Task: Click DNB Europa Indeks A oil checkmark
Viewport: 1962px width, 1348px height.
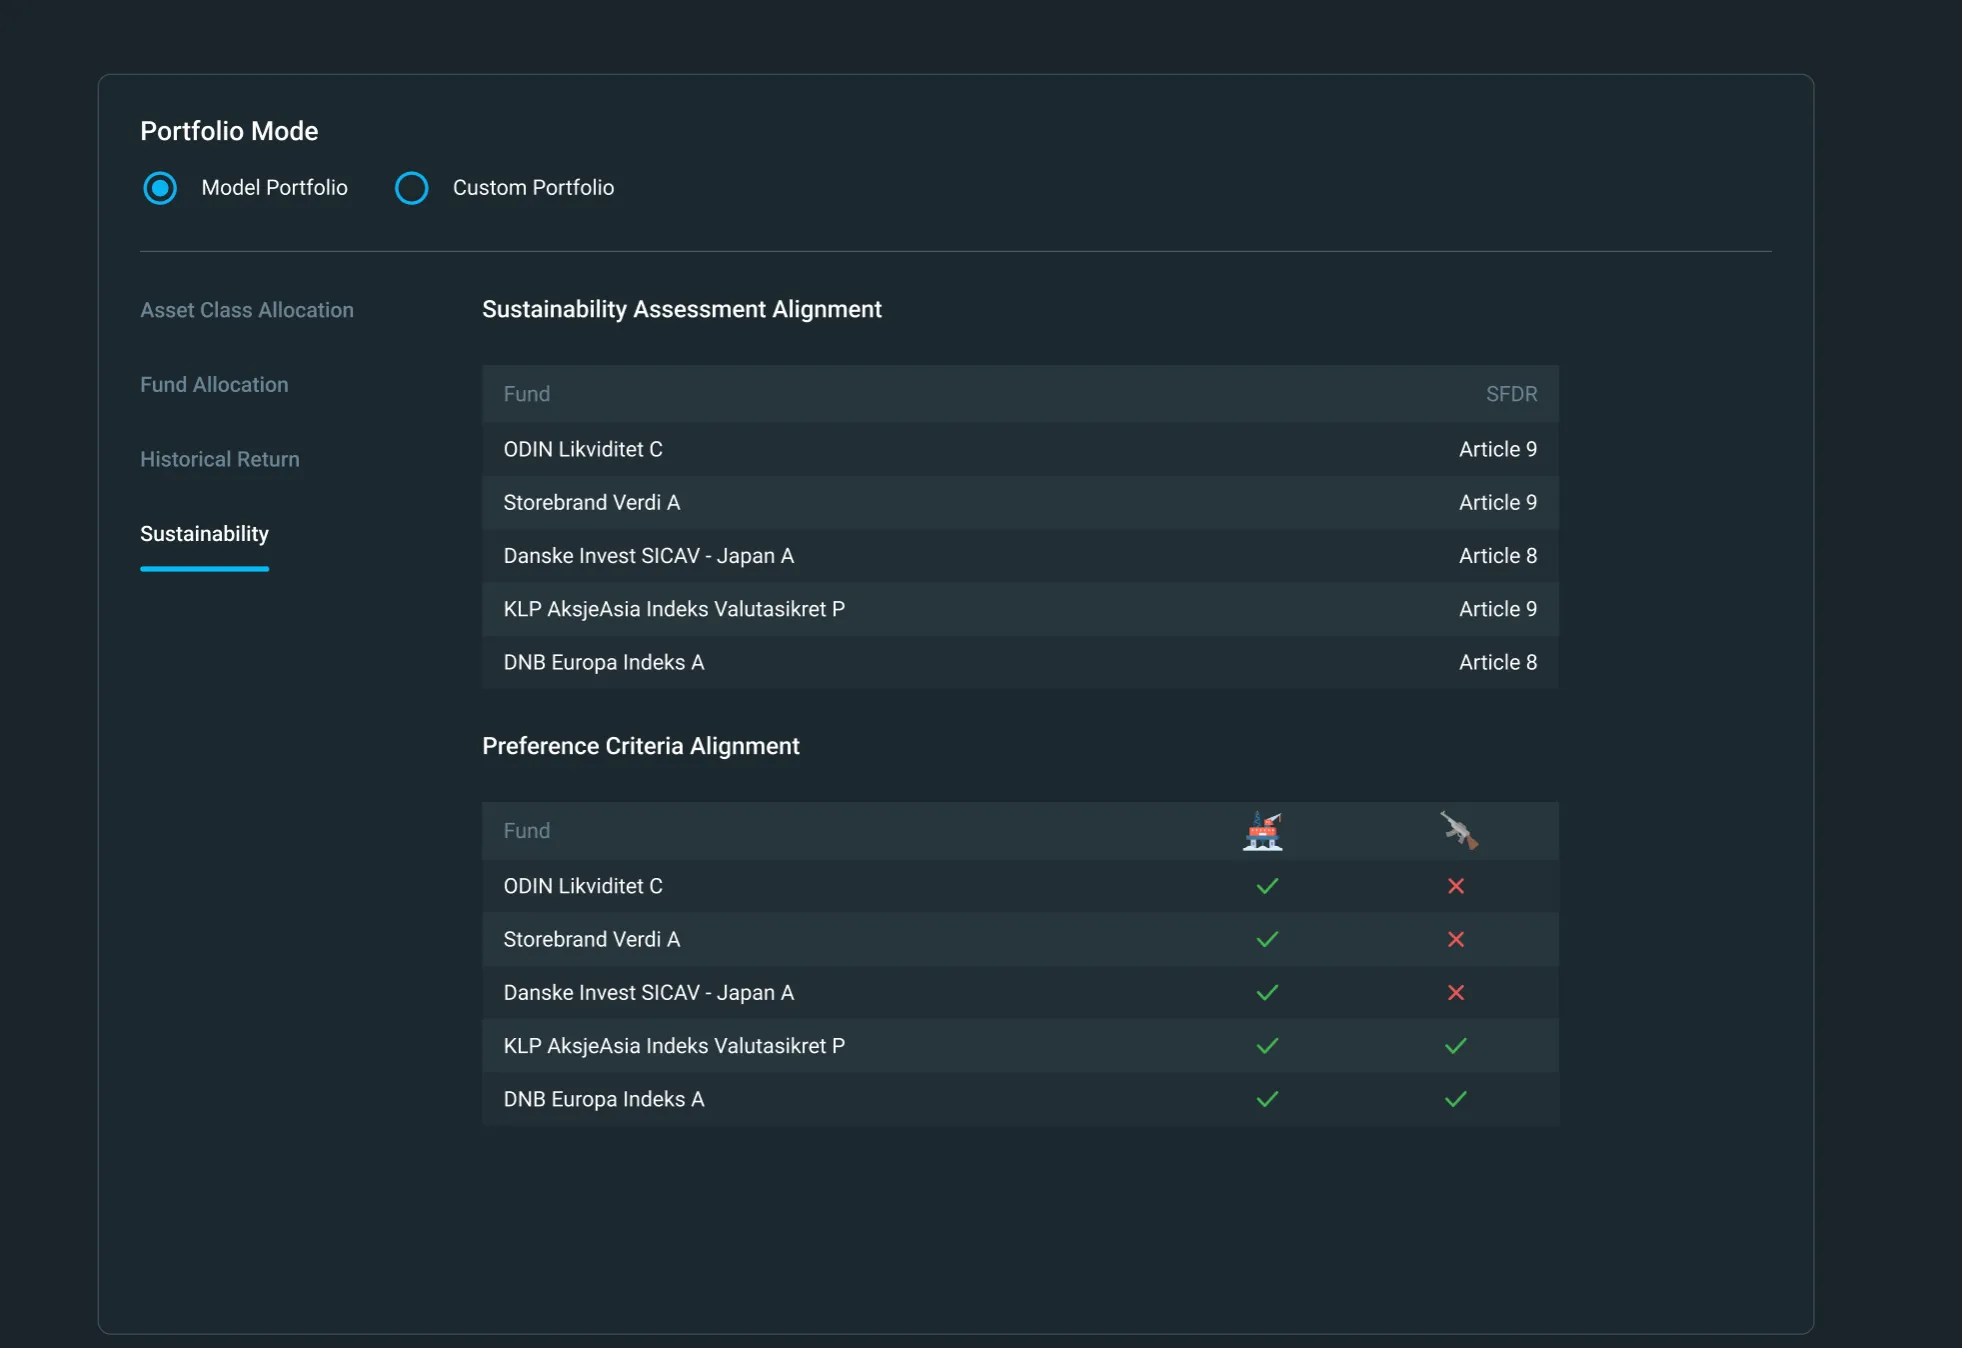Action: click(x=1267, y=1099)
